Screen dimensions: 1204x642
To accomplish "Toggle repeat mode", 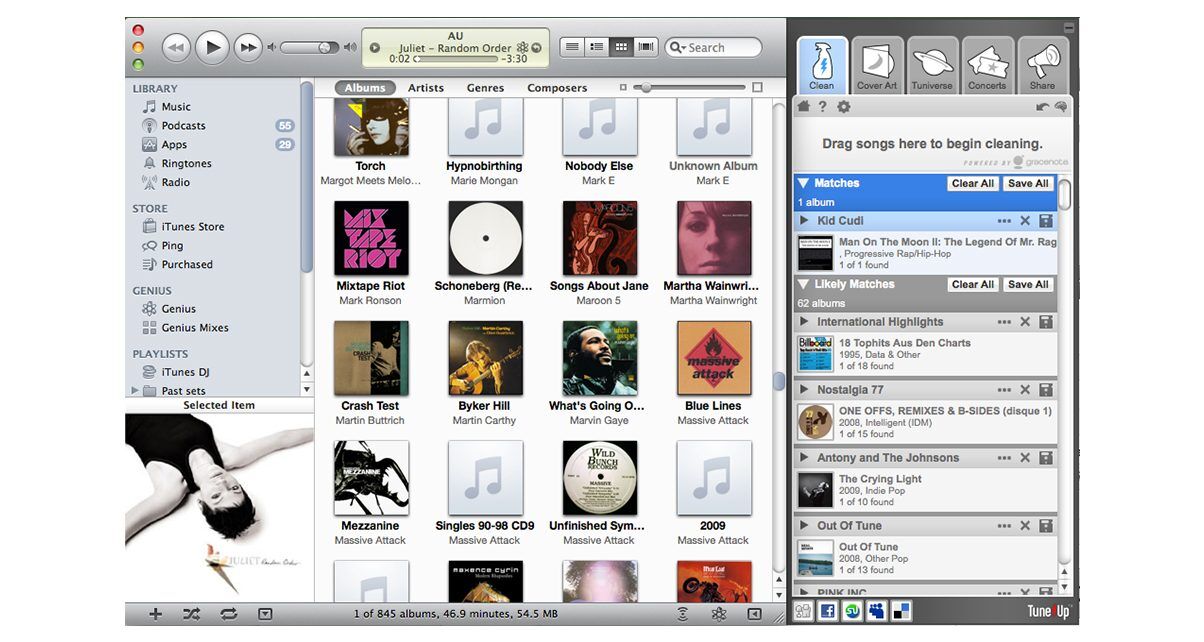I will coord(228,614).
